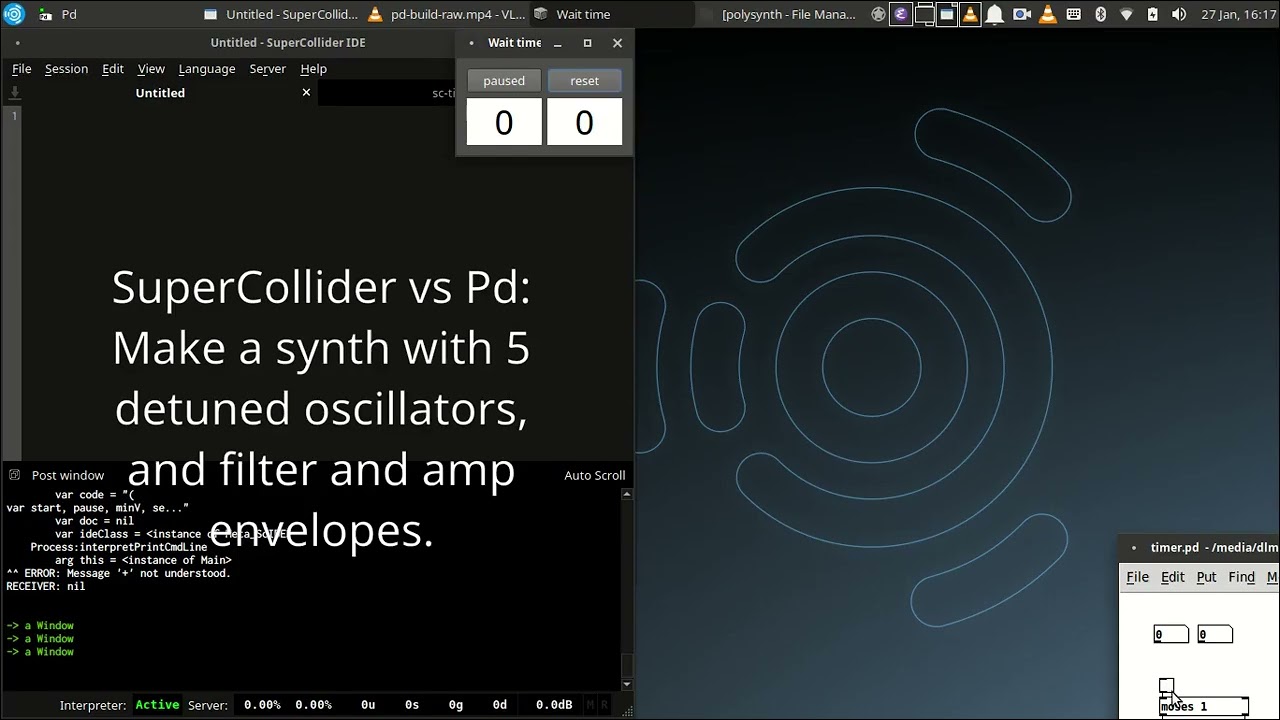Open the Bluetooth tray icon
This screenshot has height=720, width=1280.
point(1100,14)
